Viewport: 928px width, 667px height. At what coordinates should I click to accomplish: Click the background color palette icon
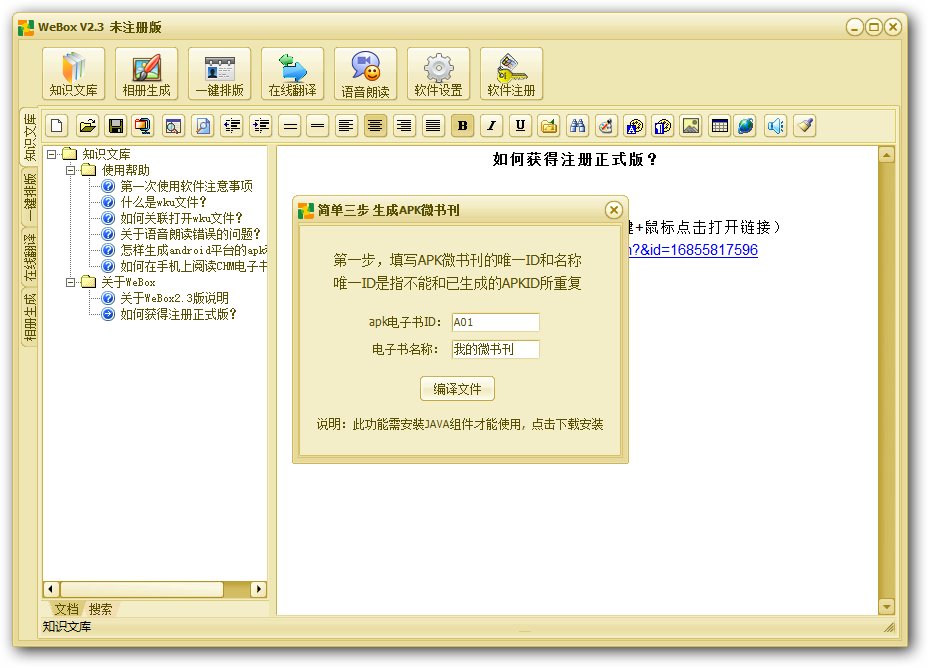coord(663,125)
